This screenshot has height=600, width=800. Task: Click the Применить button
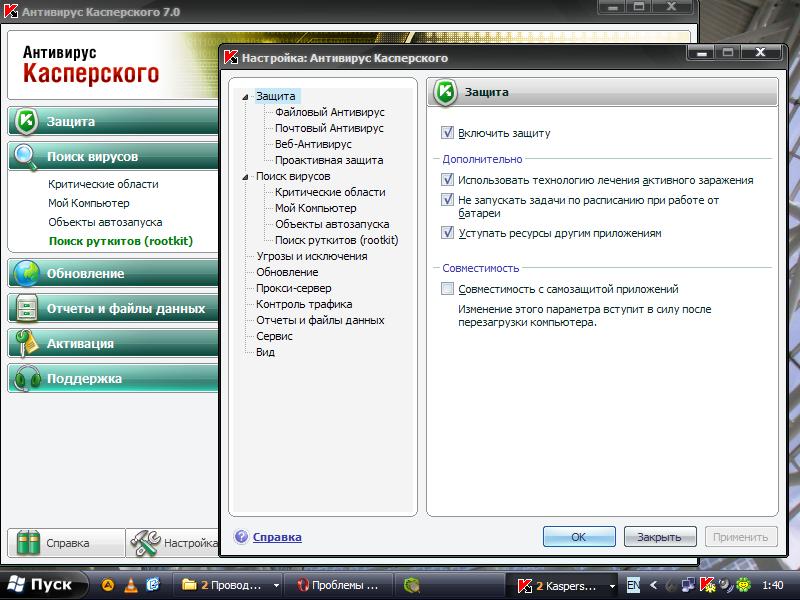(x=740, y=537)
